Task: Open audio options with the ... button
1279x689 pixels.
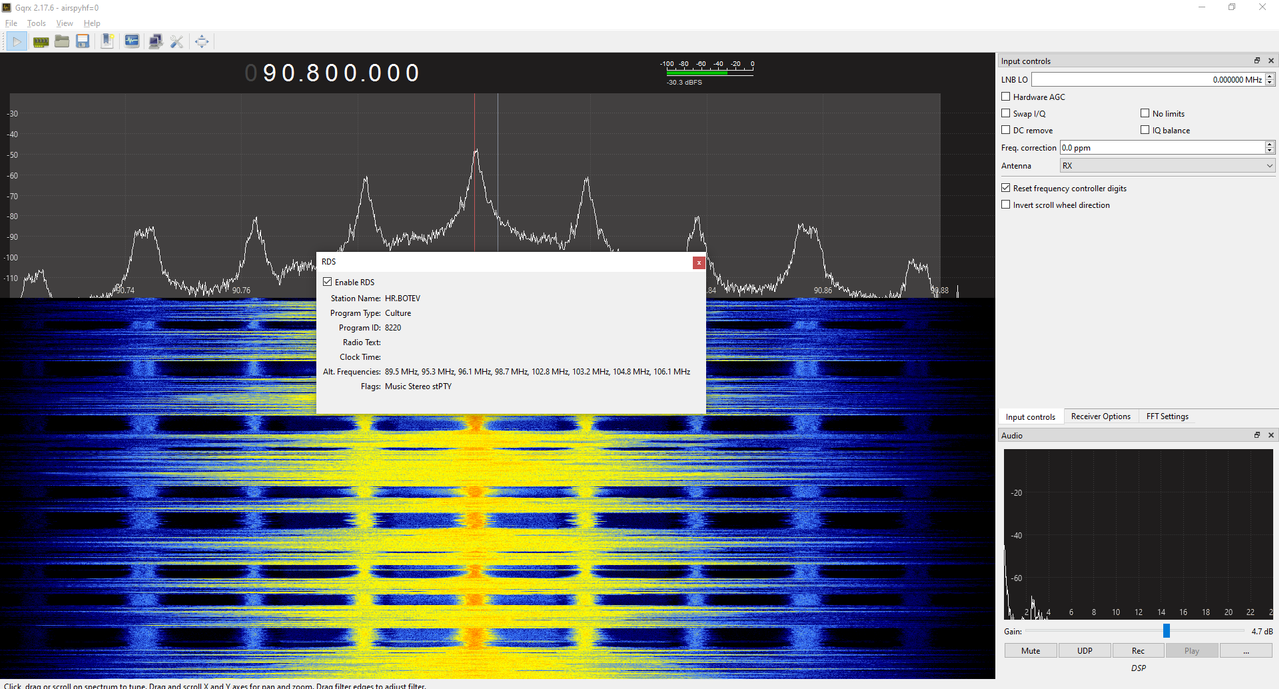Action: pos(1246,650)
